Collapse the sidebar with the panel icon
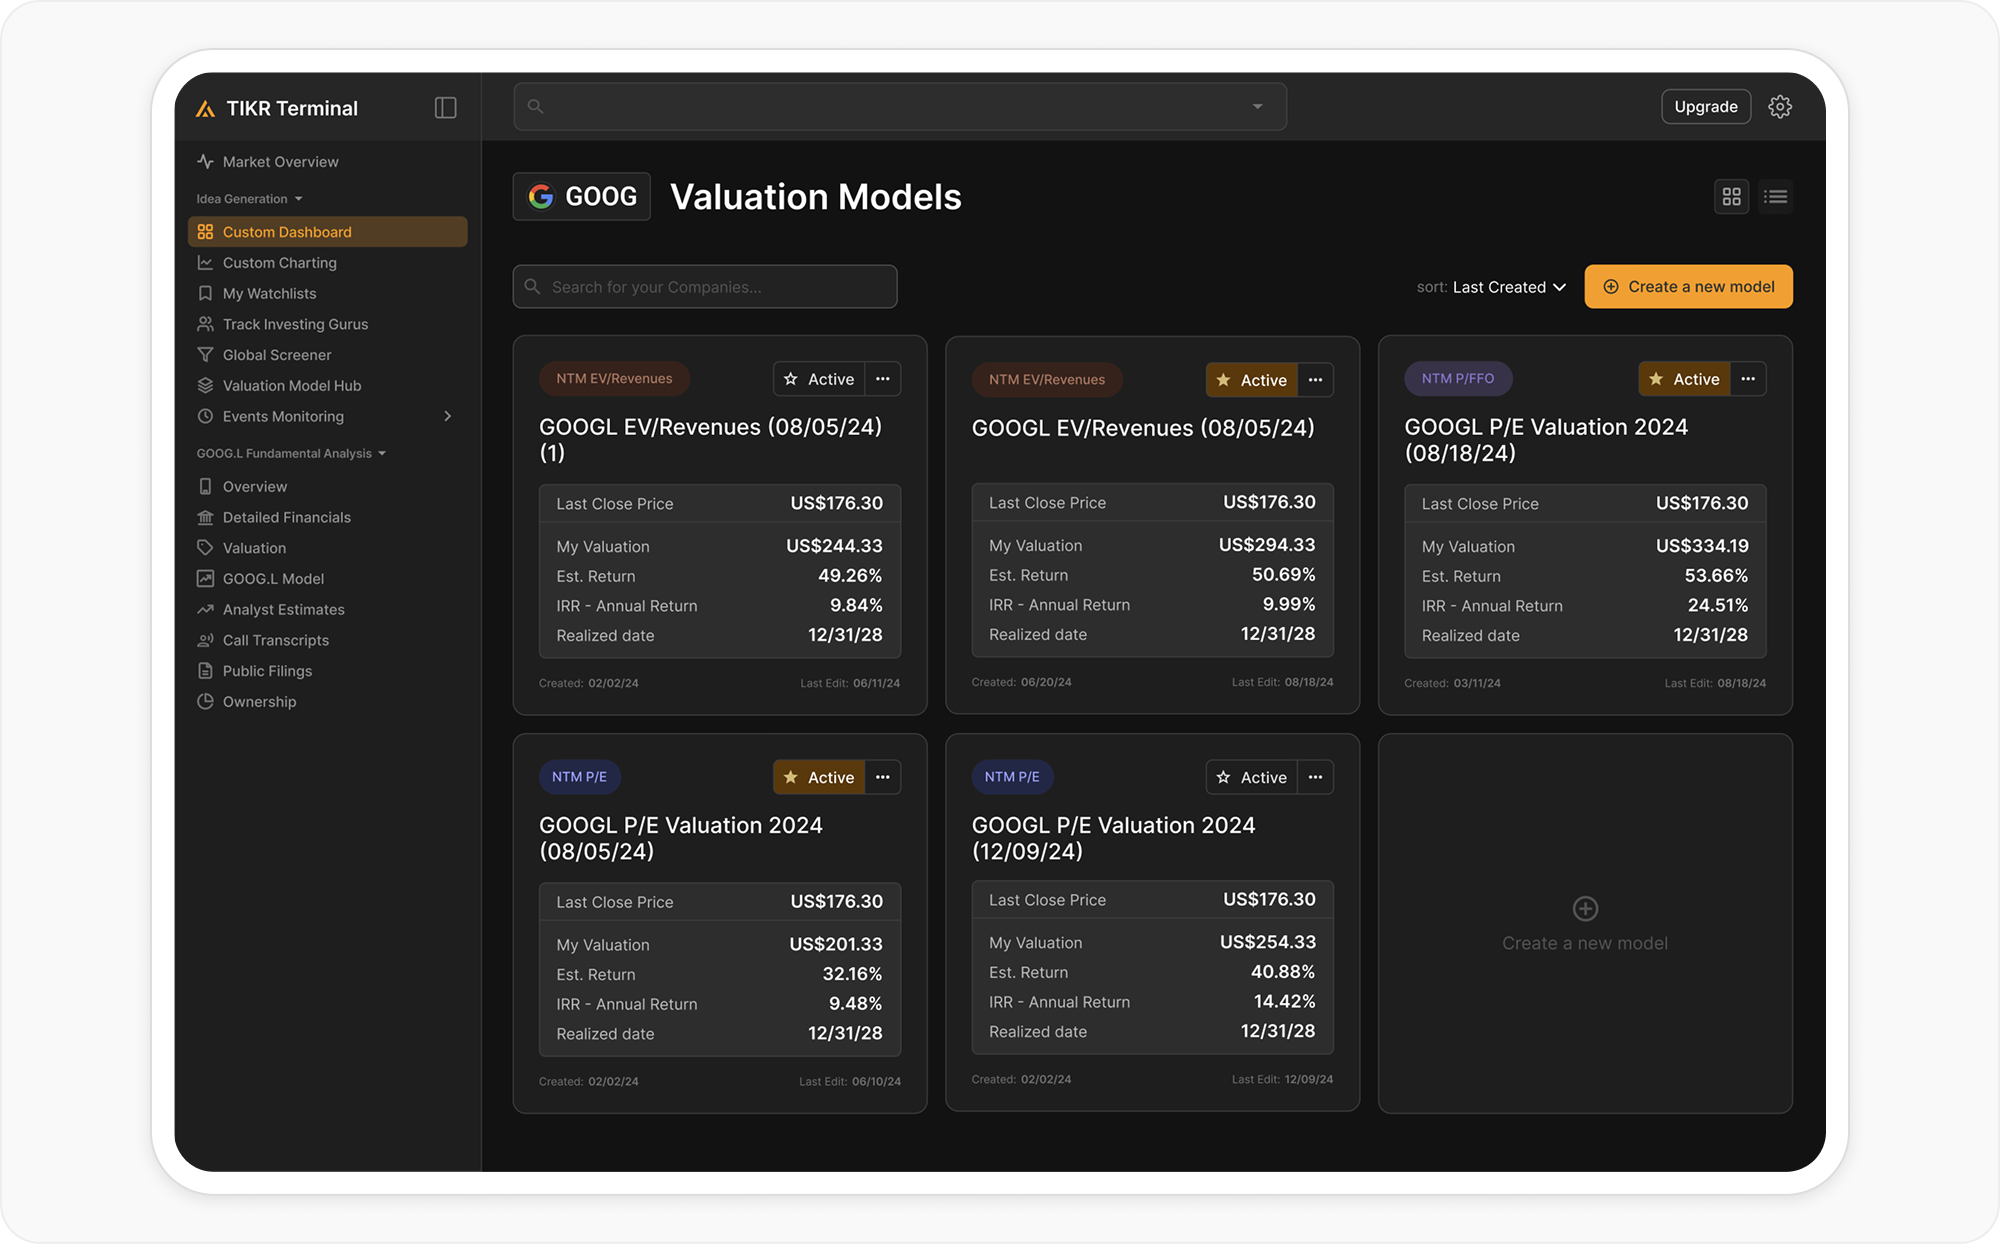Screen dimensions: 2000x1244 pos(445,108)
